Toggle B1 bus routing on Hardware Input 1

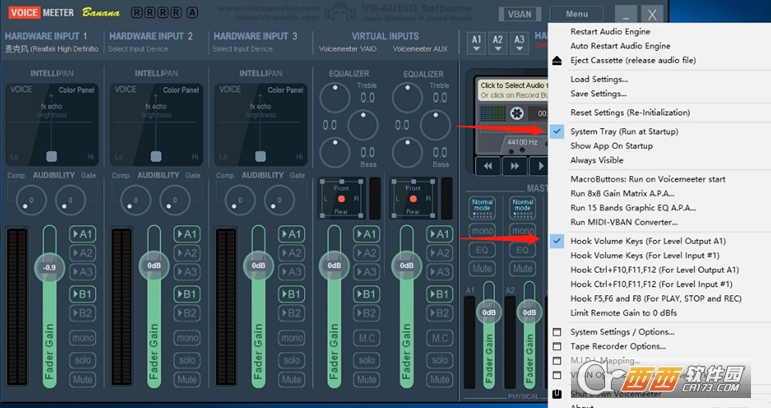pos(83,294)
